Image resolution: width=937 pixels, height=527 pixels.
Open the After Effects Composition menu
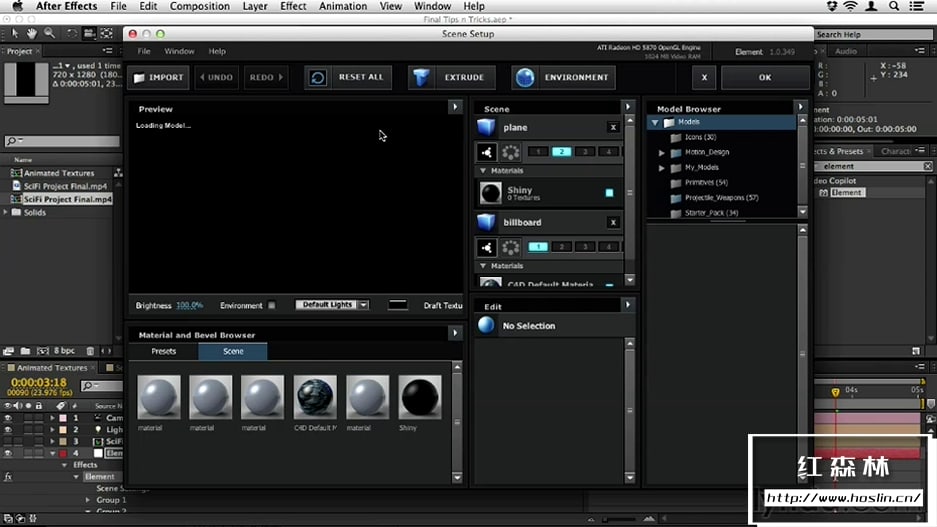[200, 7]
